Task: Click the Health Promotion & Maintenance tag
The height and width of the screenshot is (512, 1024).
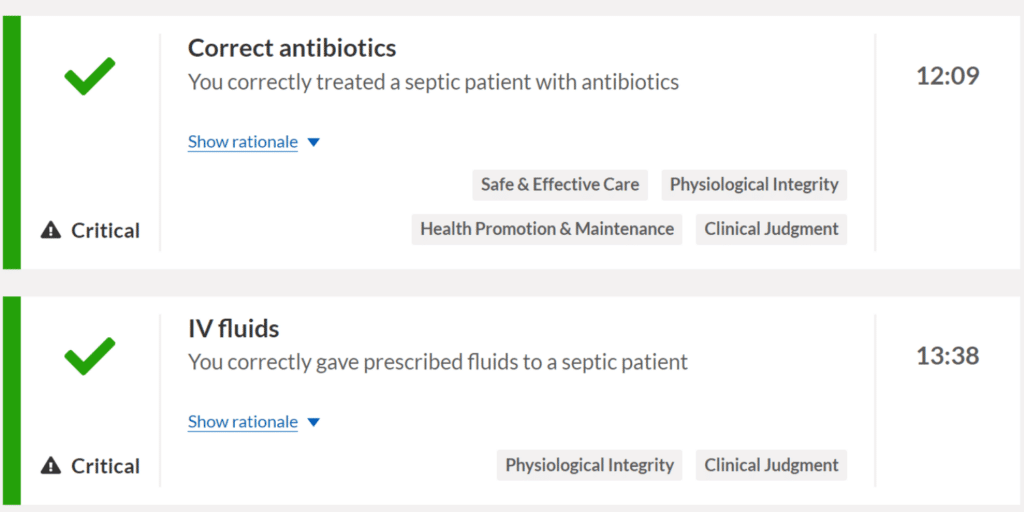Action: tap(547, 229)
